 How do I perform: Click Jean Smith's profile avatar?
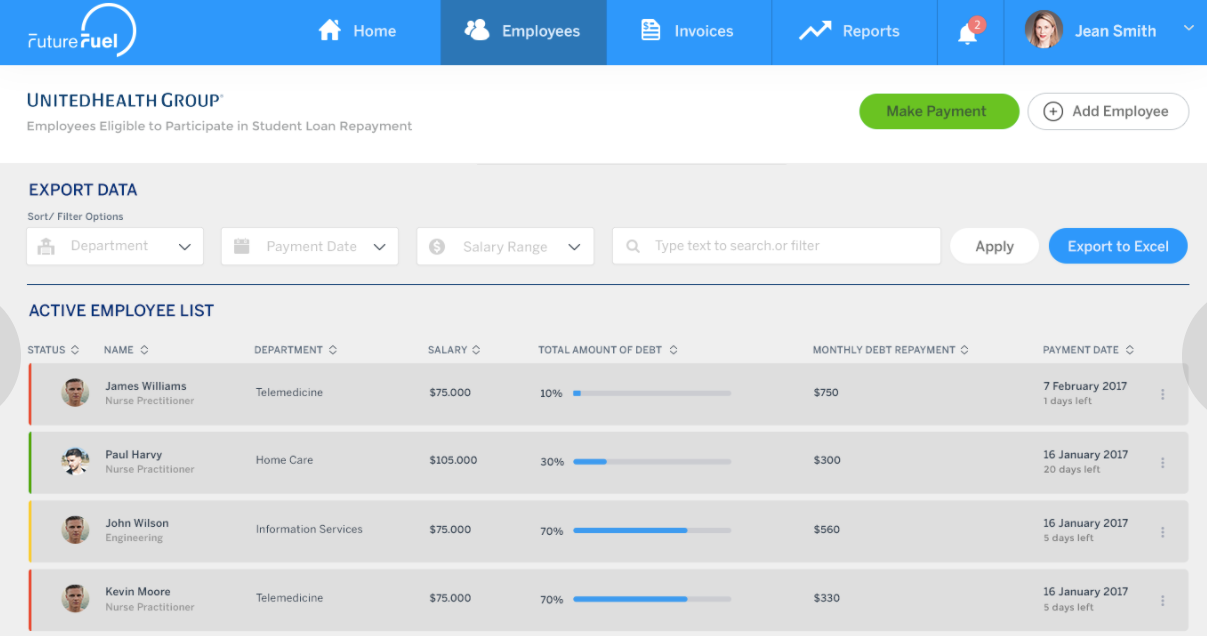point(1044,31)
